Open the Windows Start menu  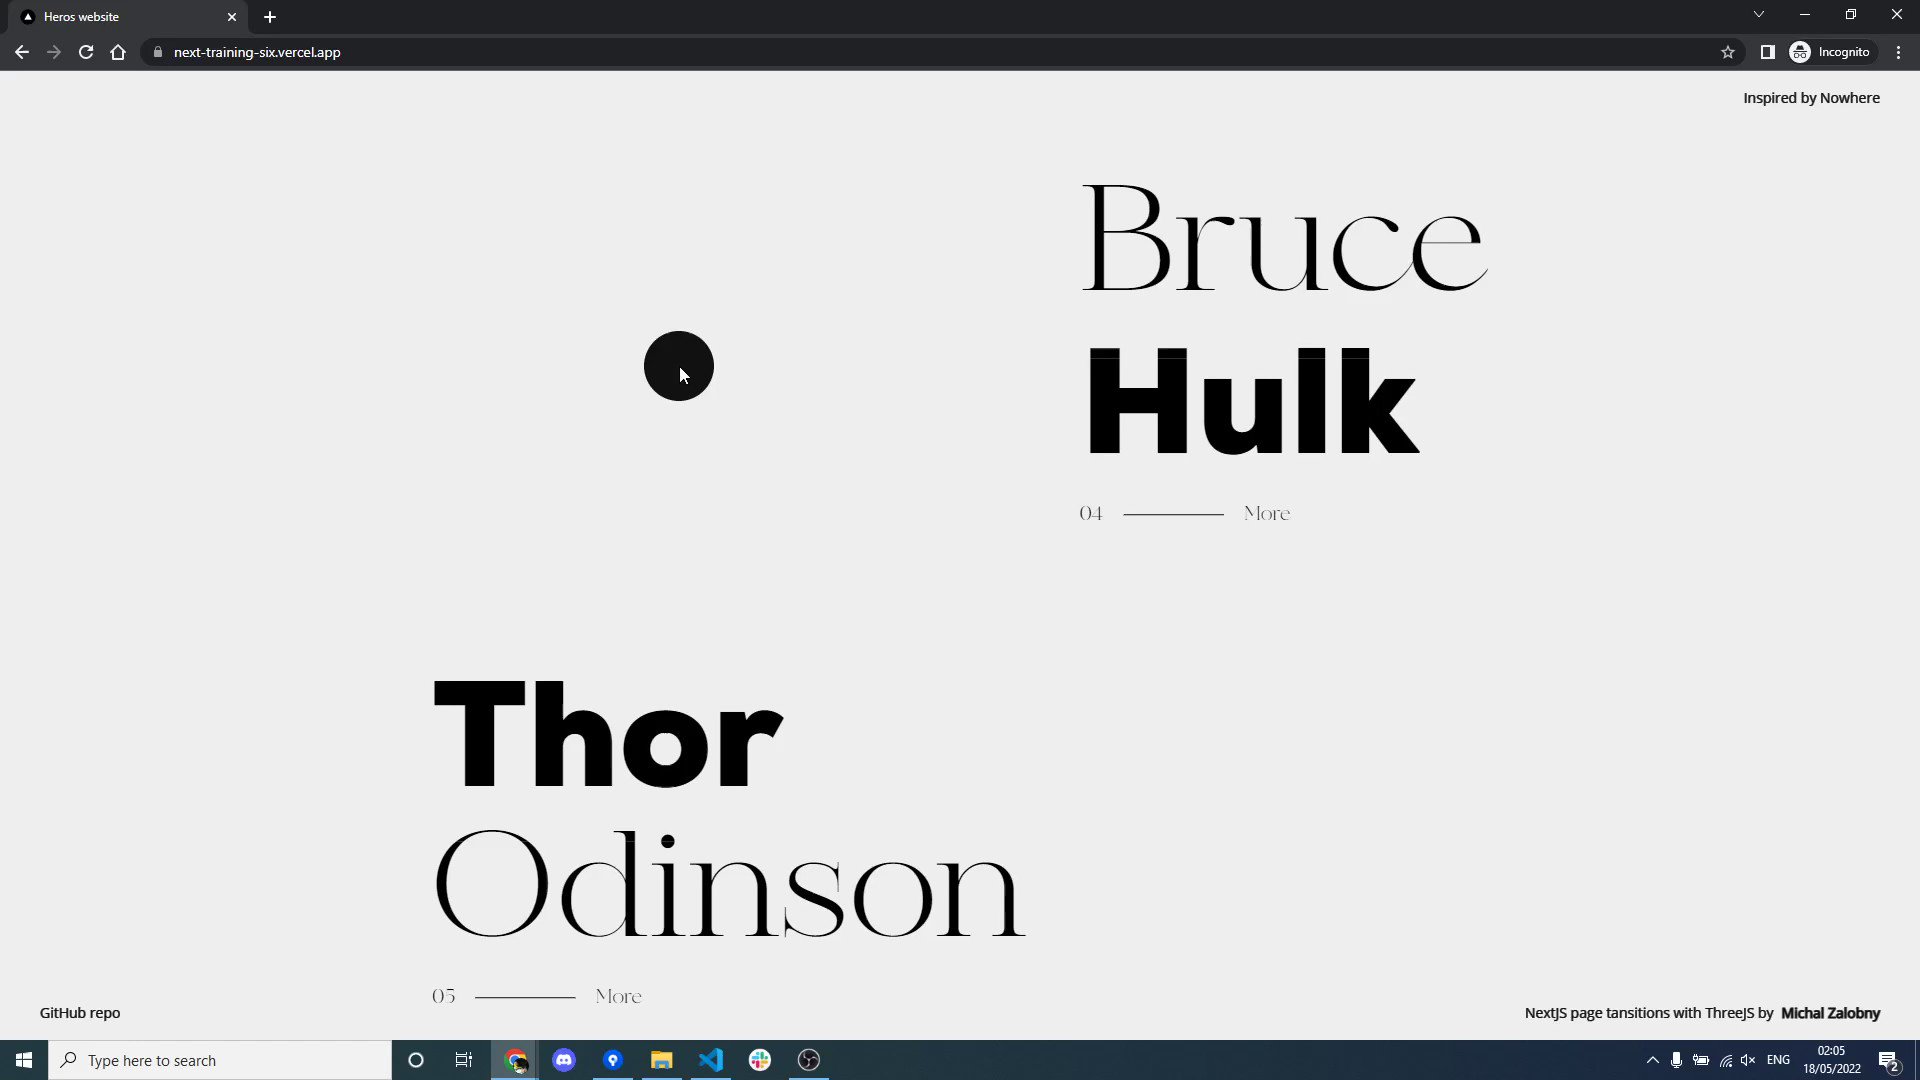[23, 1060]
